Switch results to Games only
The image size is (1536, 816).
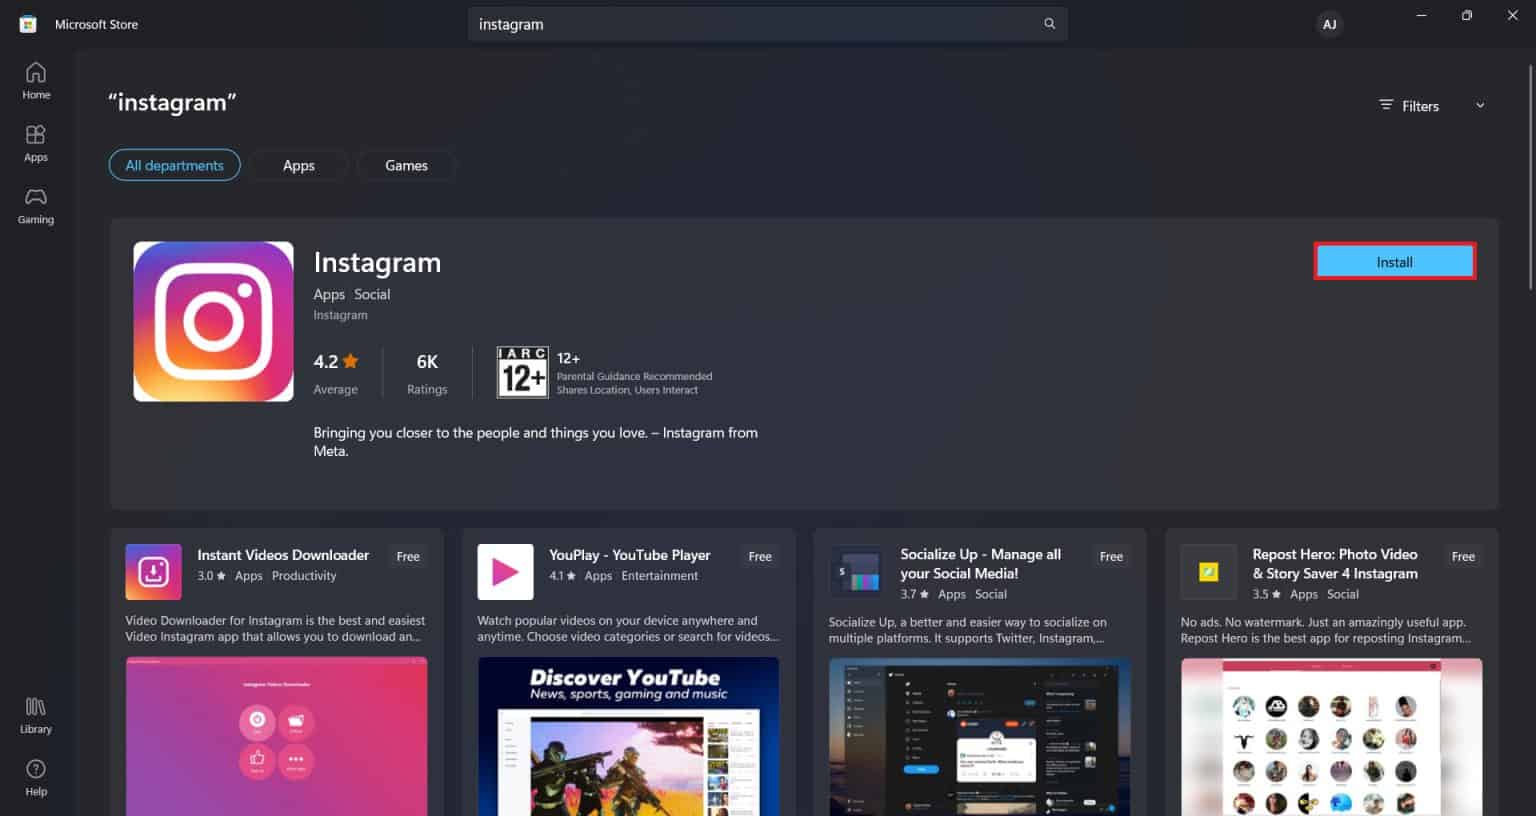point(406,164)
